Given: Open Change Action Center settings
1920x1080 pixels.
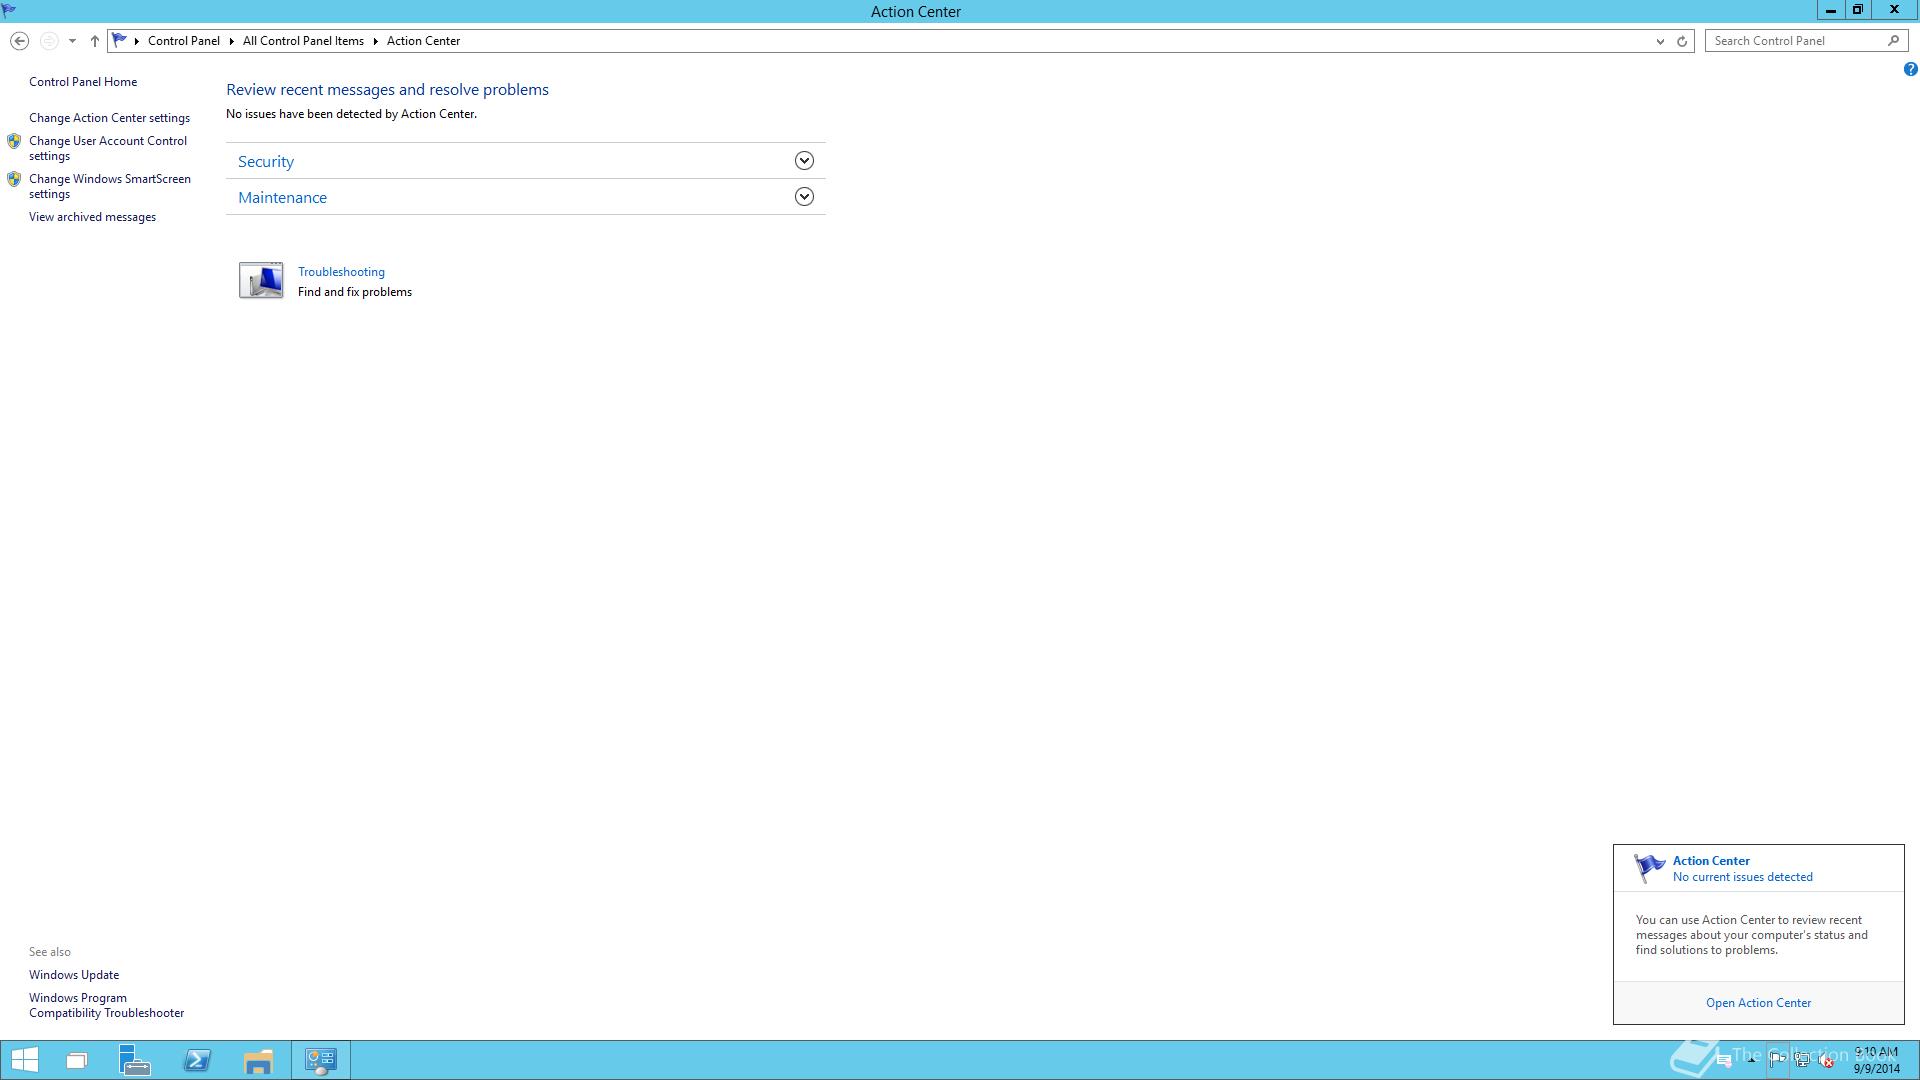Looking at the screenshot, I should coord(109,118).
